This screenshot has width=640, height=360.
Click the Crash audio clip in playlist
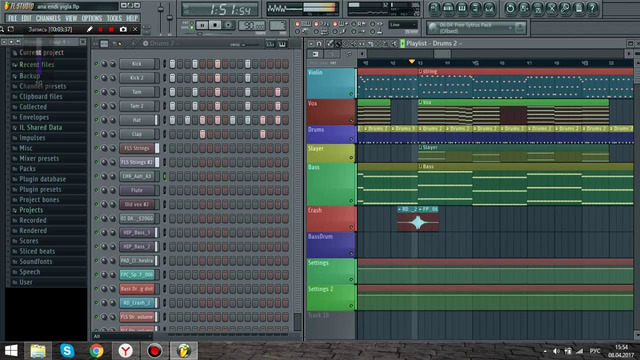pos(418,219)
